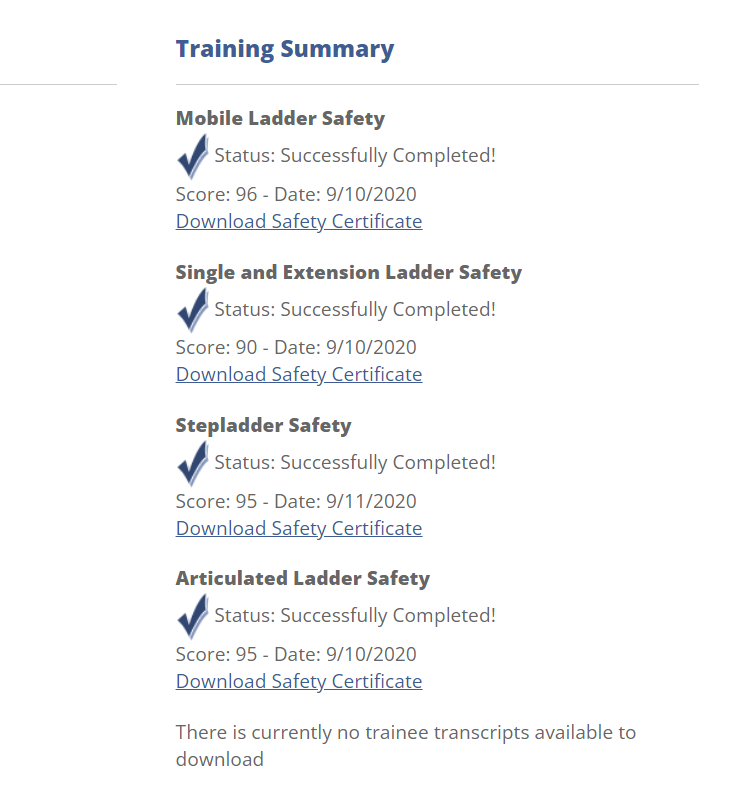Select the Mobile Ladder Safety course title

(x=280, y=118)
